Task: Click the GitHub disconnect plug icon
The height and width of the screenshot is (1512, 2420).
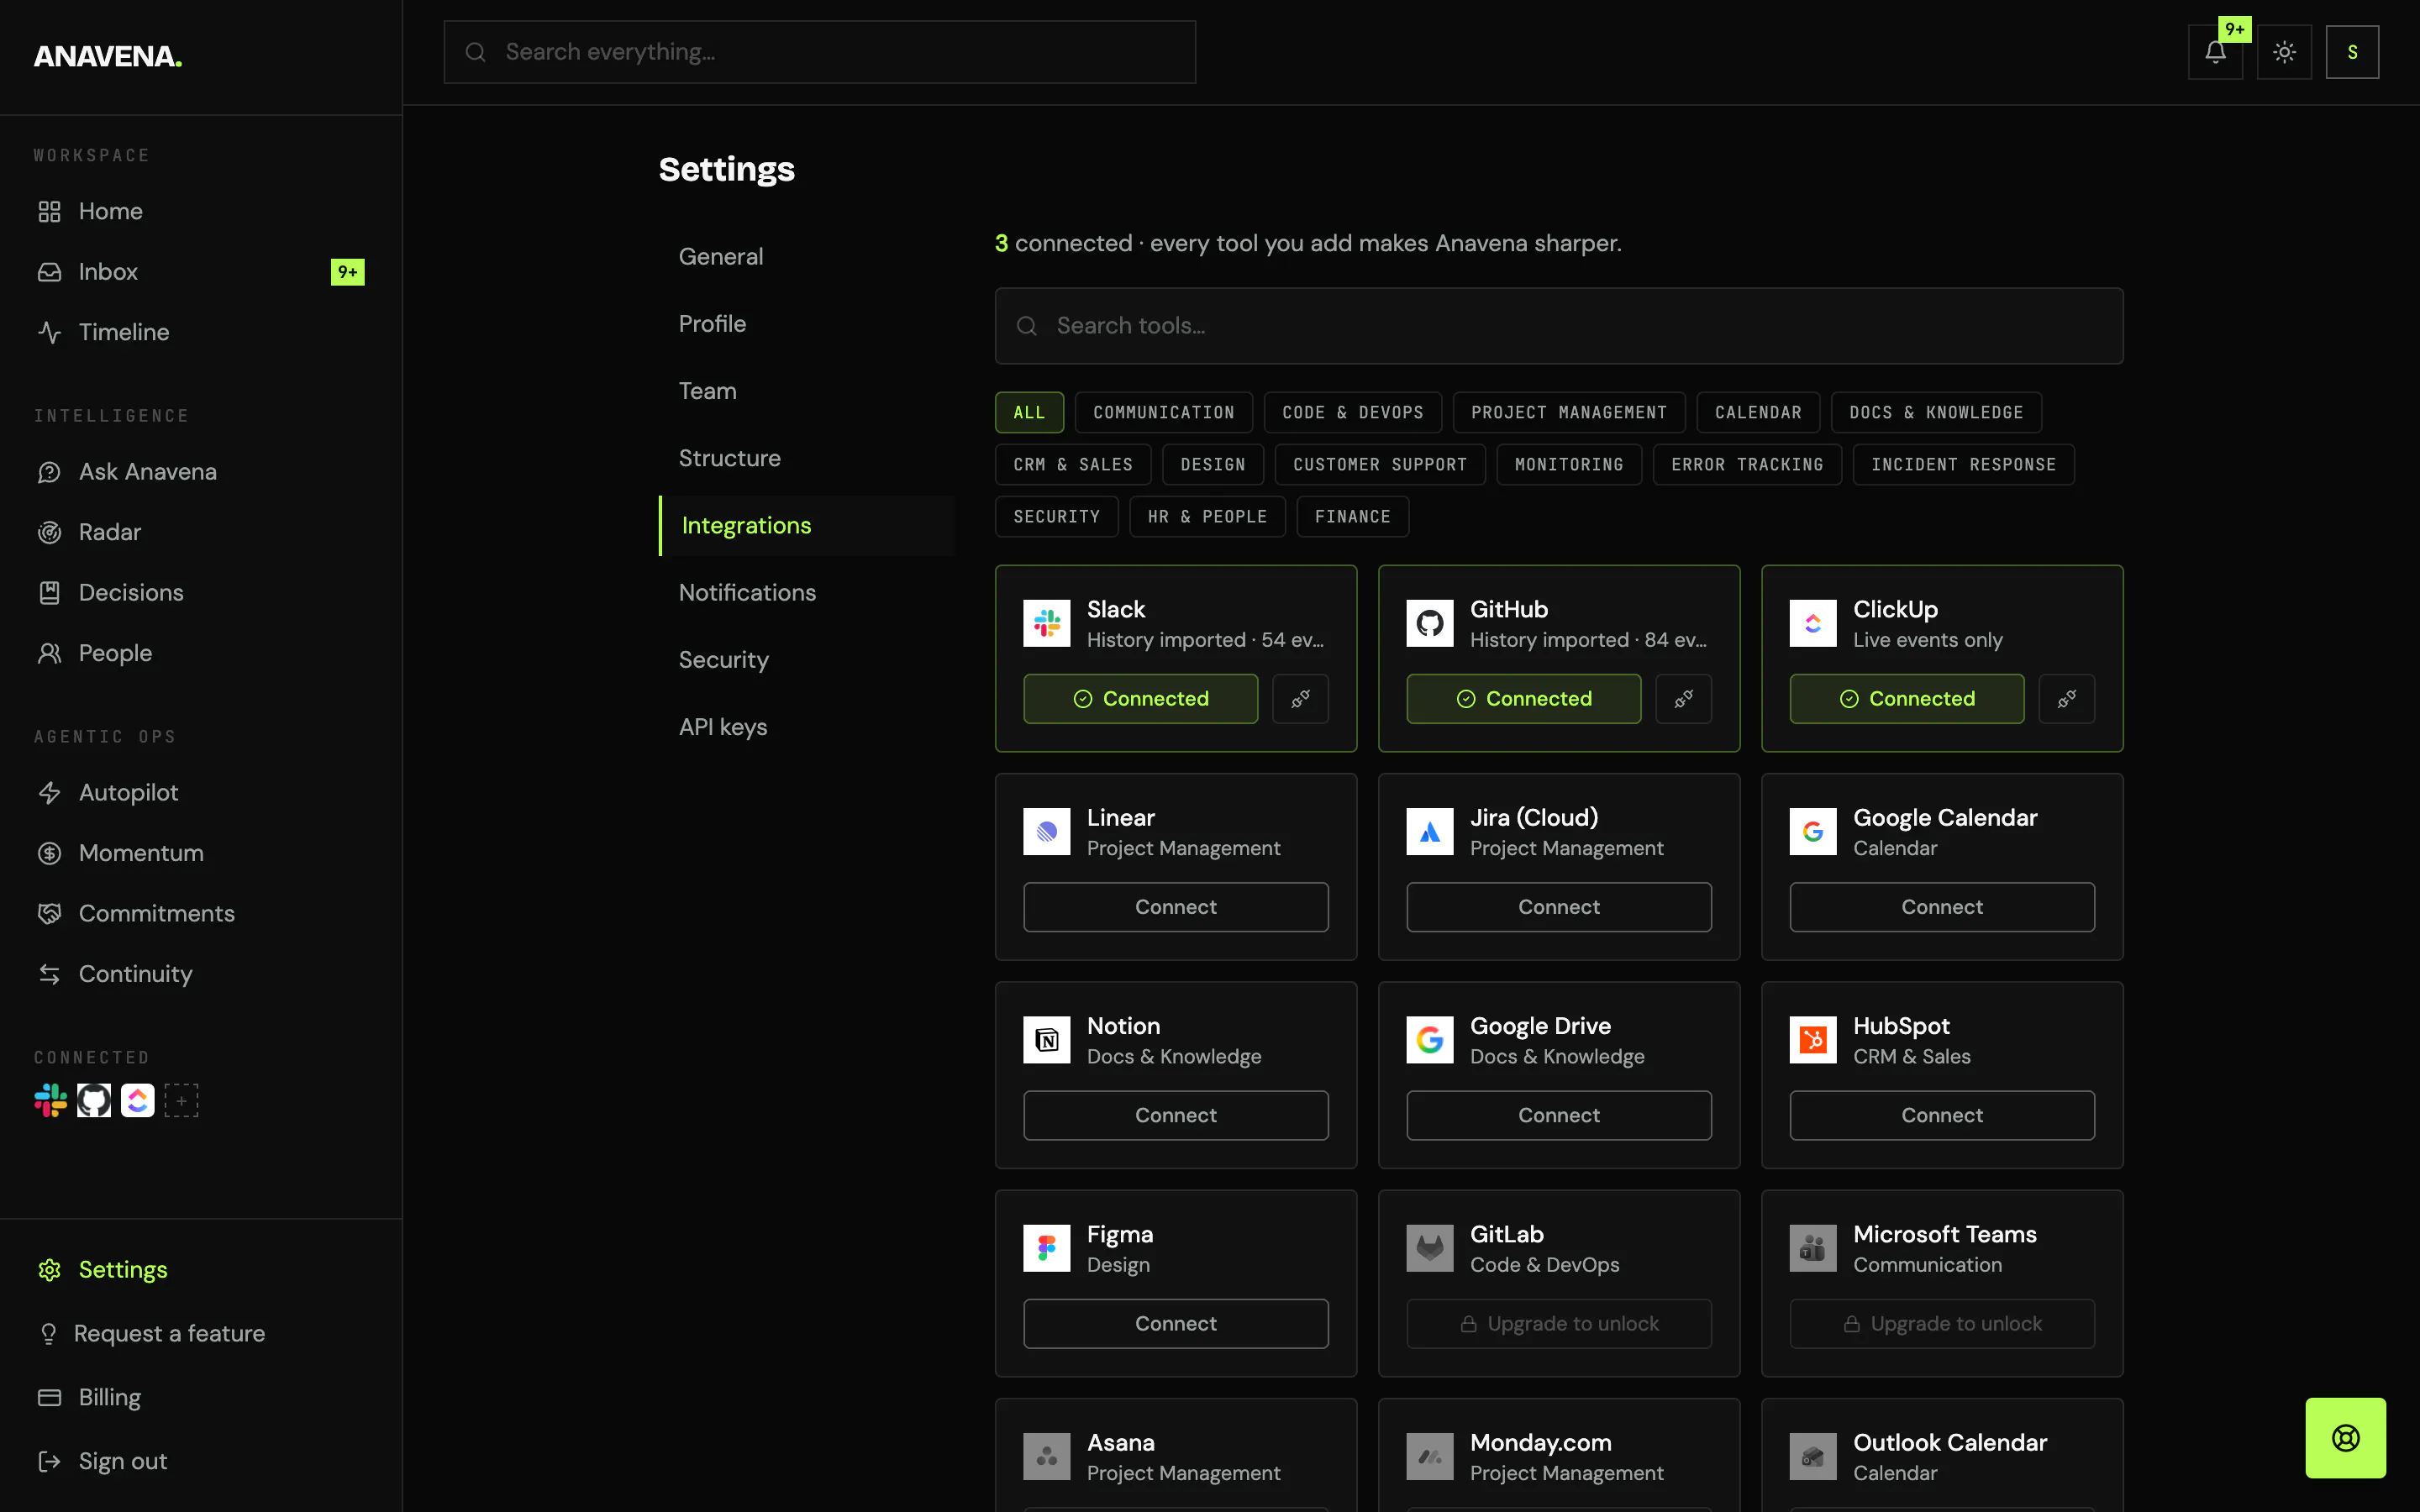Action: [x=1683, y=698]
